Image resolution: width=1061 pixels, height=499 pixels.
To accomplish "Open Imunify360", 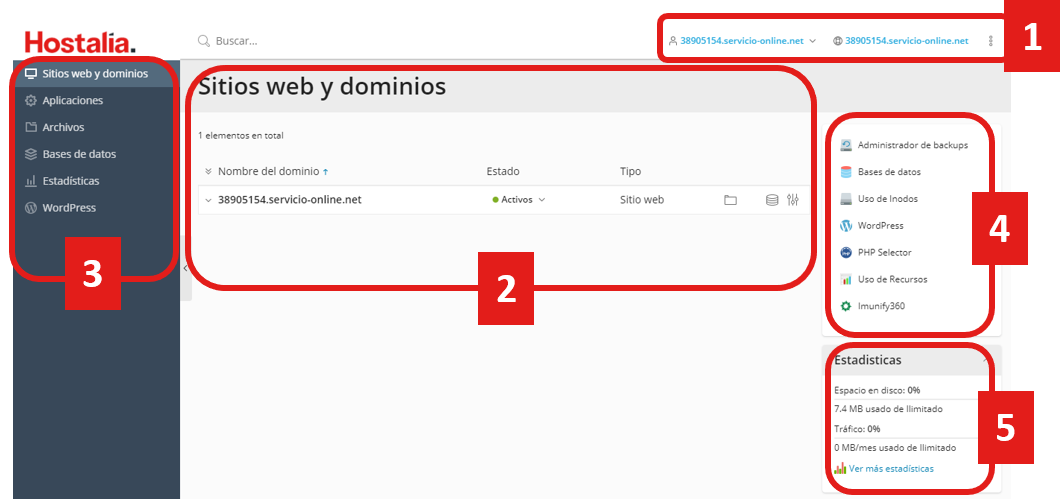I will [x=881, y=306].
